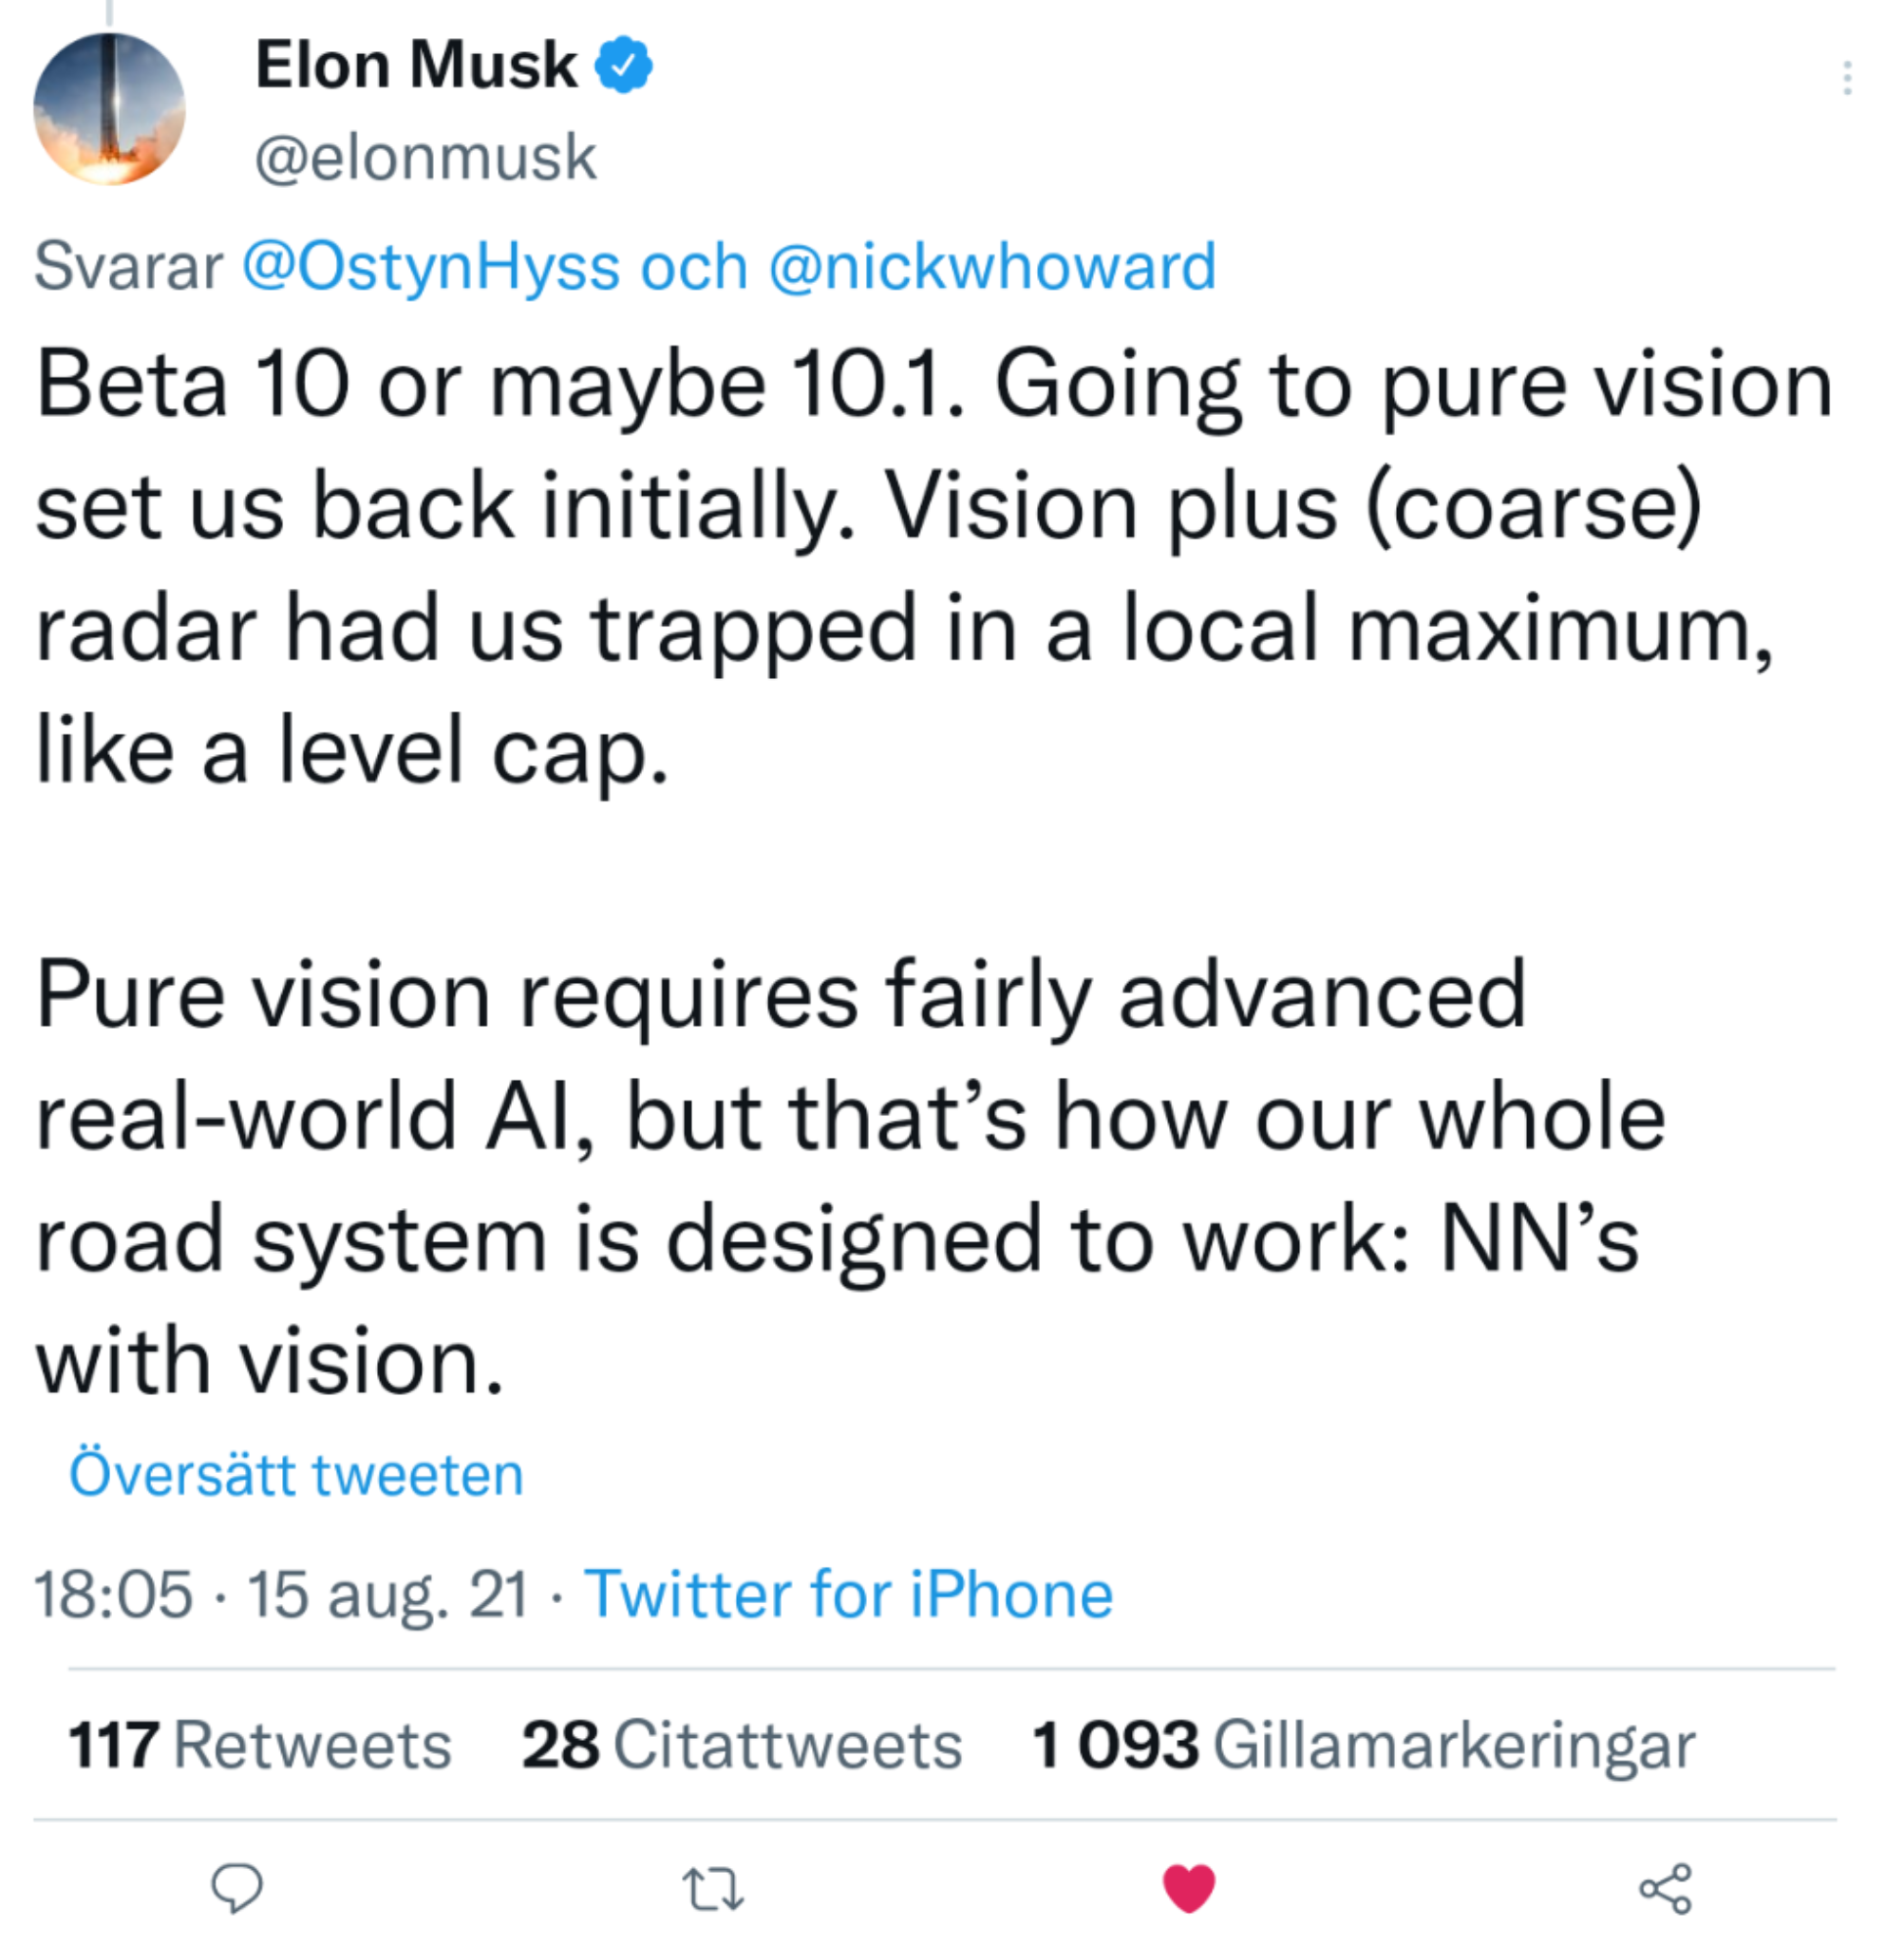This screenshot has width=1904, height=1945.
Task: Open the @nickwhoward mention link
Action: 992,266
